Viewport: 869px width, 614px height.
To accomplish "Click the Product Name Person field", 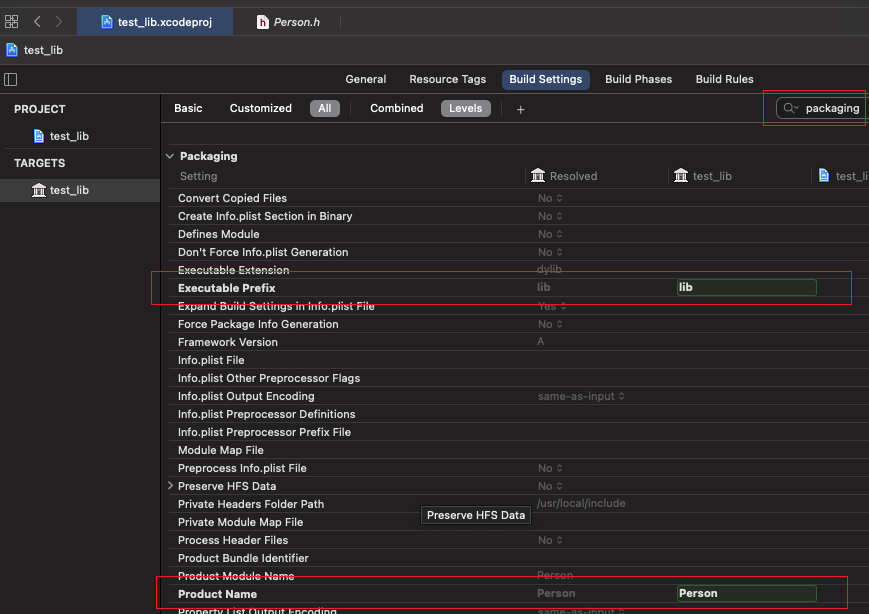I will click(746, 593).
